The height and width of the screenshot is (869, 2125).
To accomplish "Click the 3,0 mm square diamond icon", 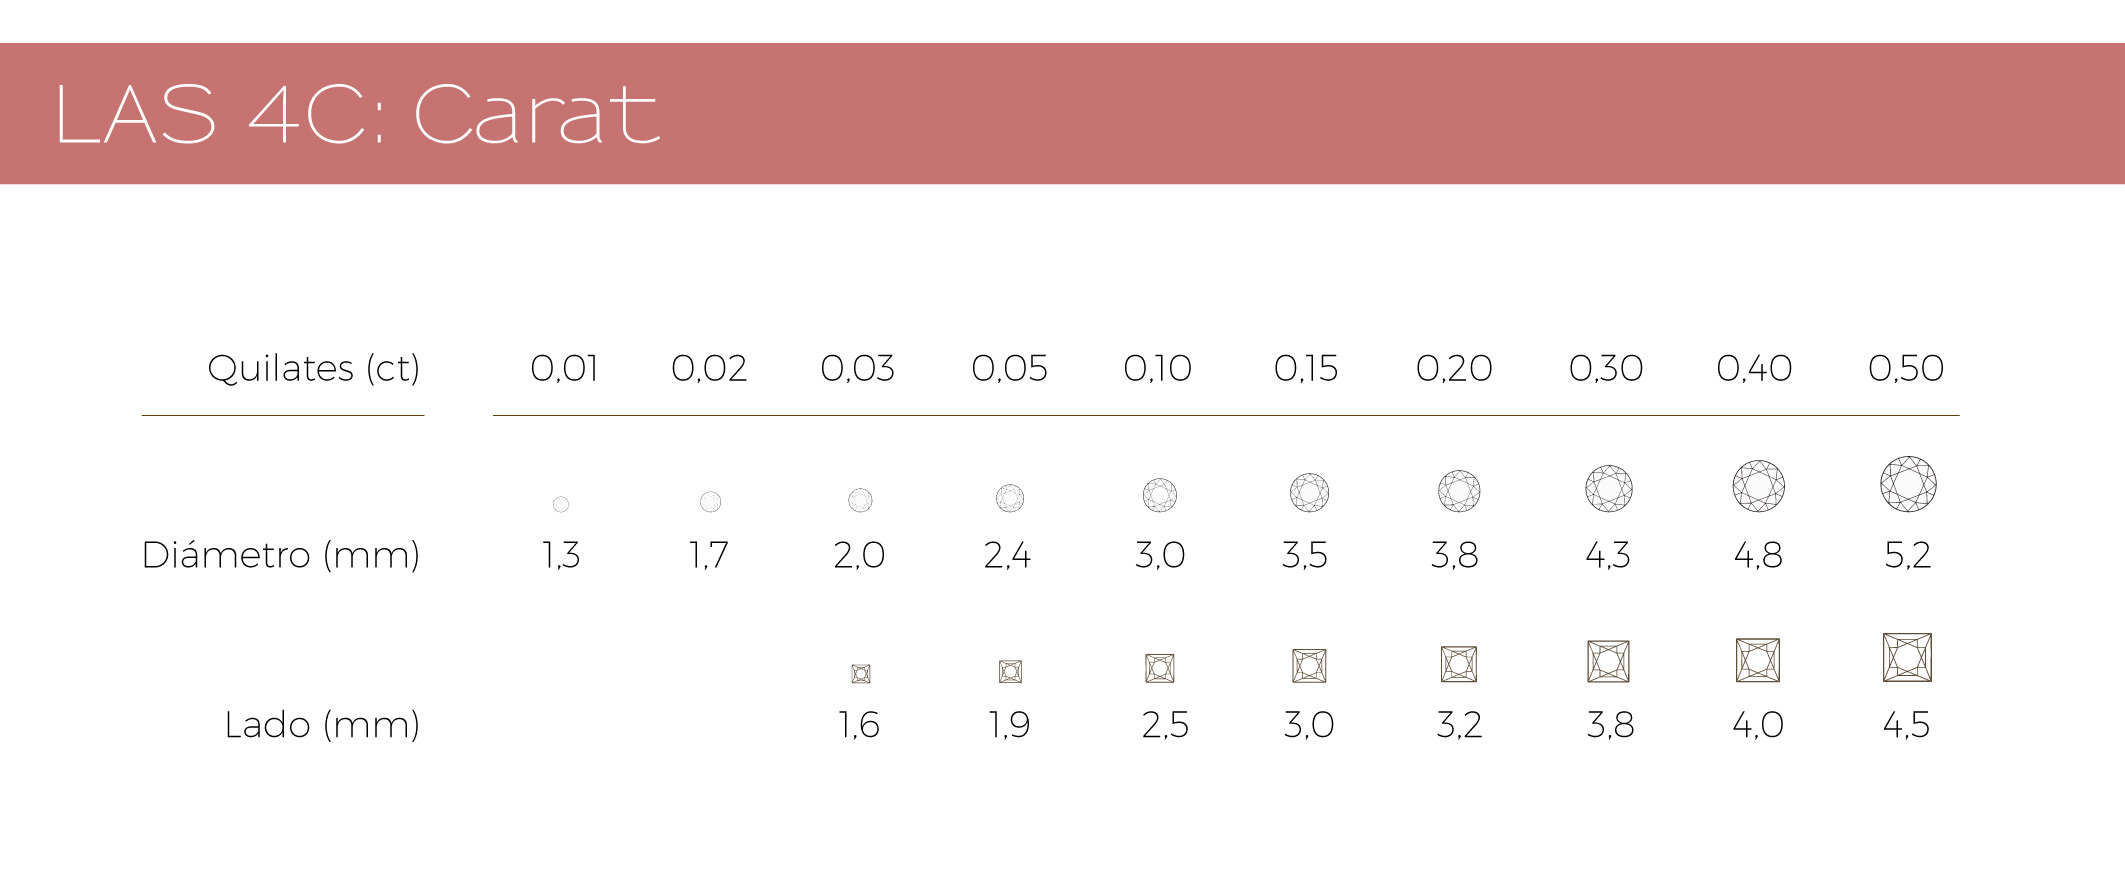I will [1309, 665].
